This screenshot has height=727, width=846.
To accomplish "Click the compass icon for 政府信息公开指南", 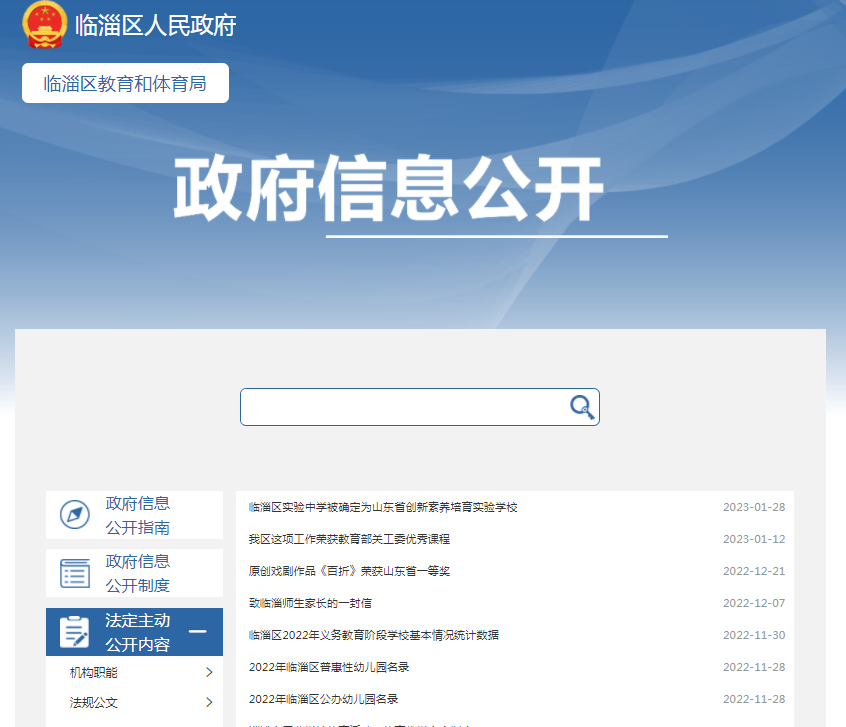I will pyautogui.click(x=75, y=515).
